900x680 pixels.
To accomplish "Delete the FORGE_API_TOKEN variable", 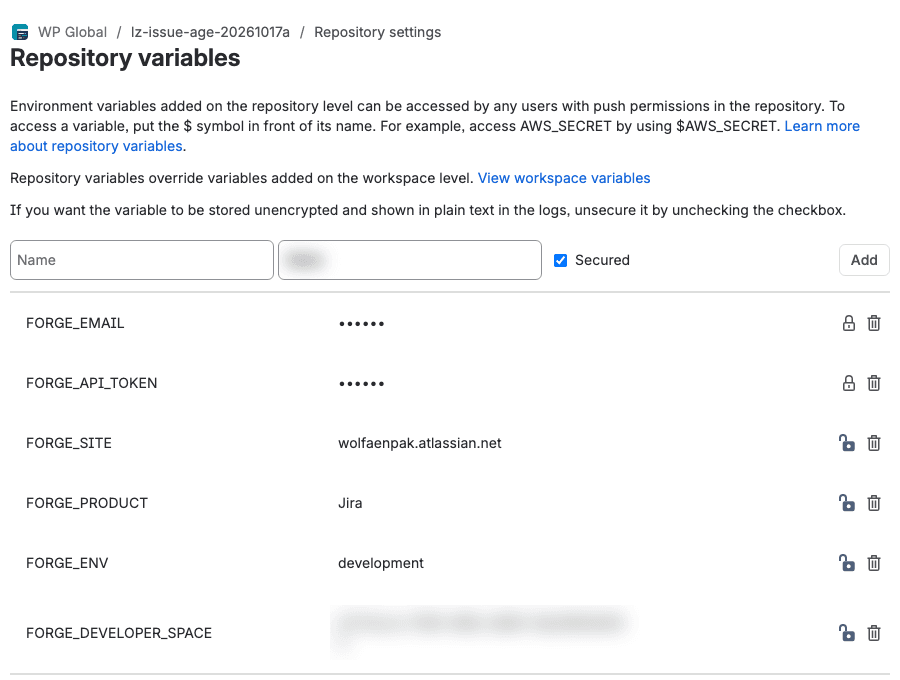I will pos(874,383).
